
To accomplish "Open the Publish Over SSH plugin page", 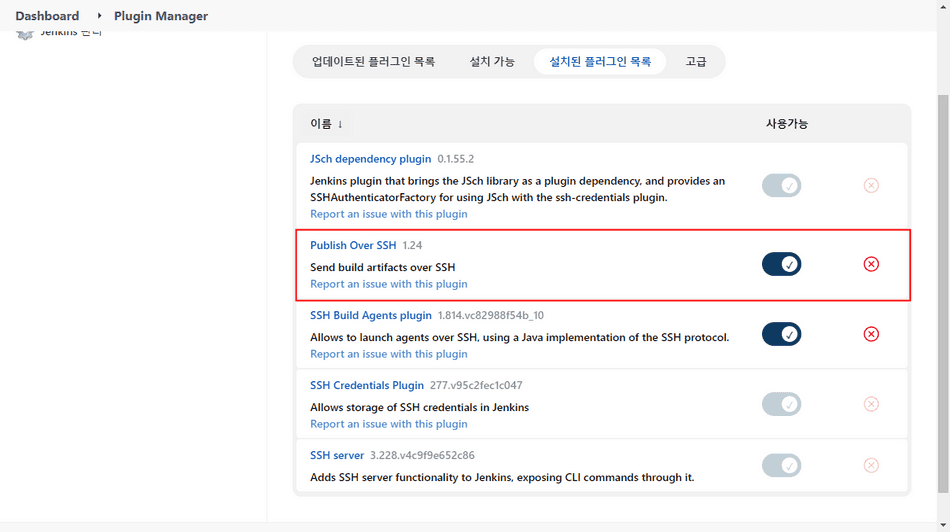I will tap(353, 245).
